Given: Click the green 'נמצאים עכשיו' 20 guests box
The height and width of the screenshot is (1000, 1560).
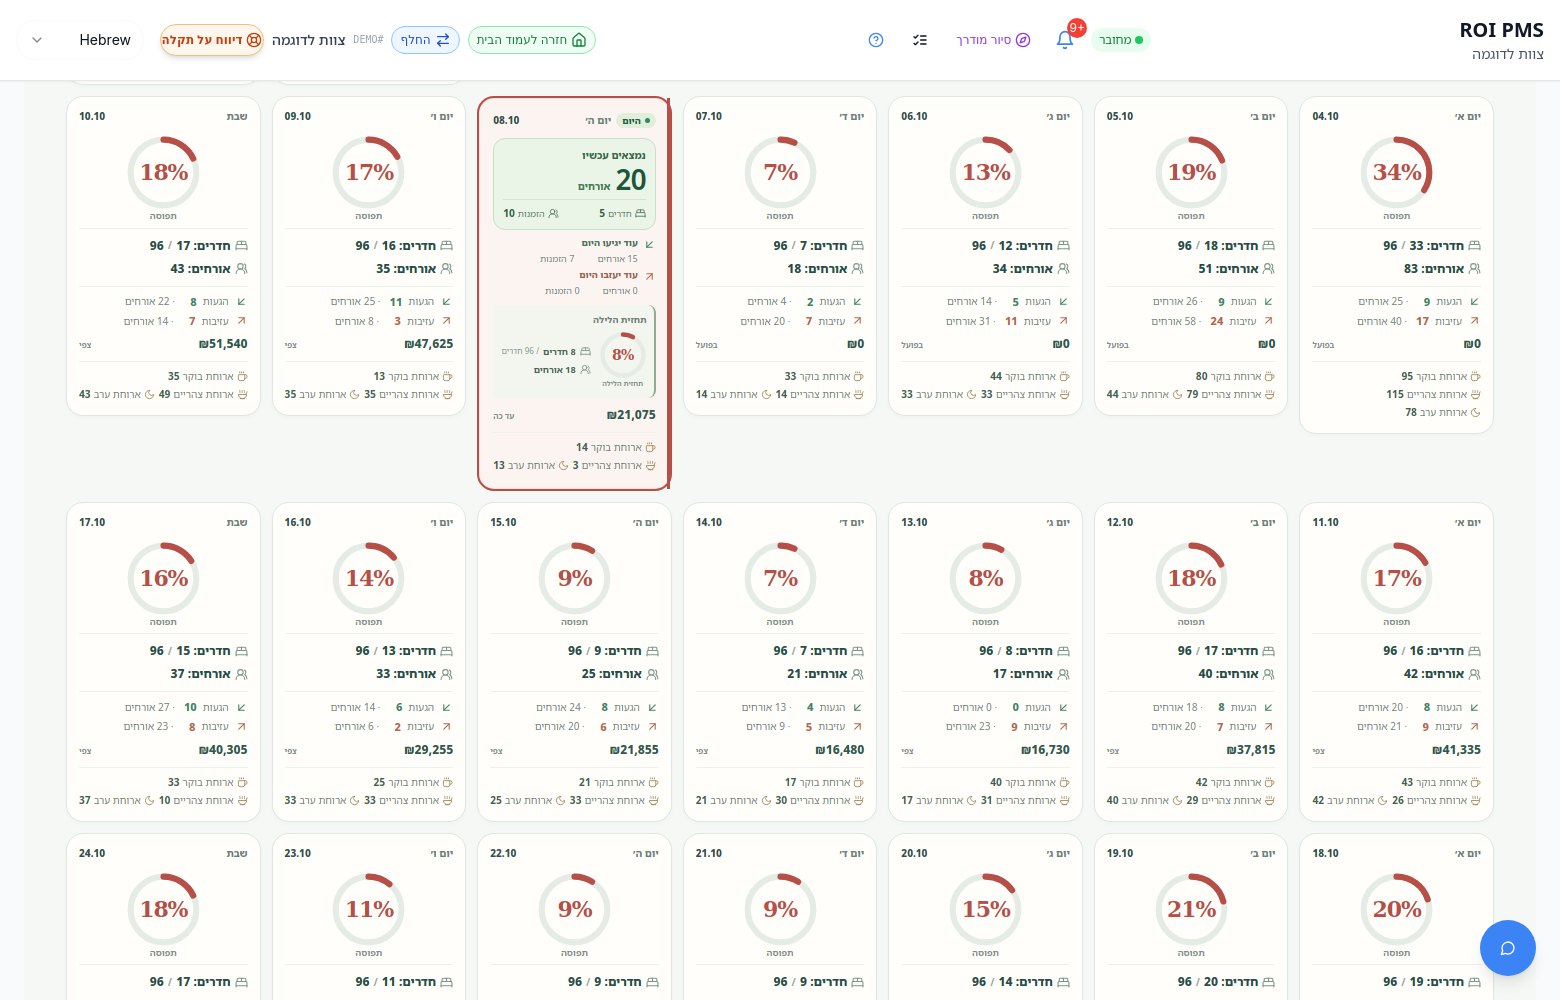Looking at the screenshot, I should click(574, 184).
